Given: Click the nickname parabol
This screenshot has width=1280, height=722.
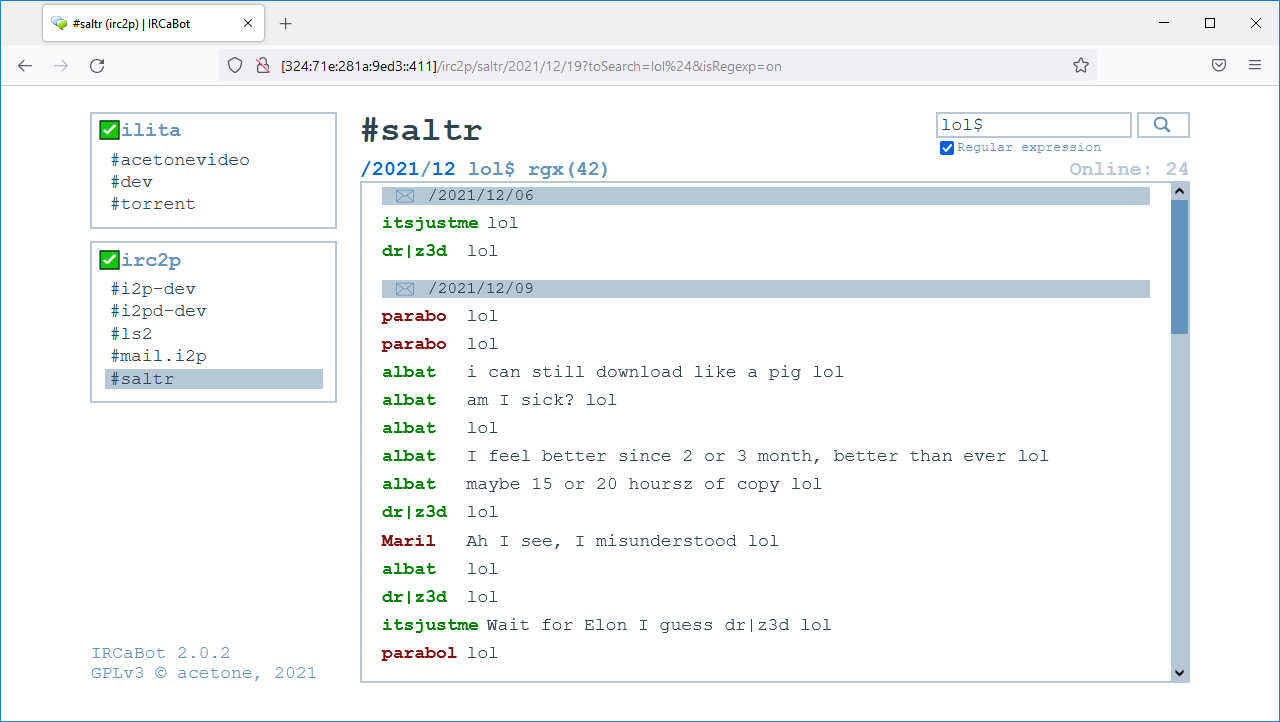Looking at the screenshot, I should (419, 653).
